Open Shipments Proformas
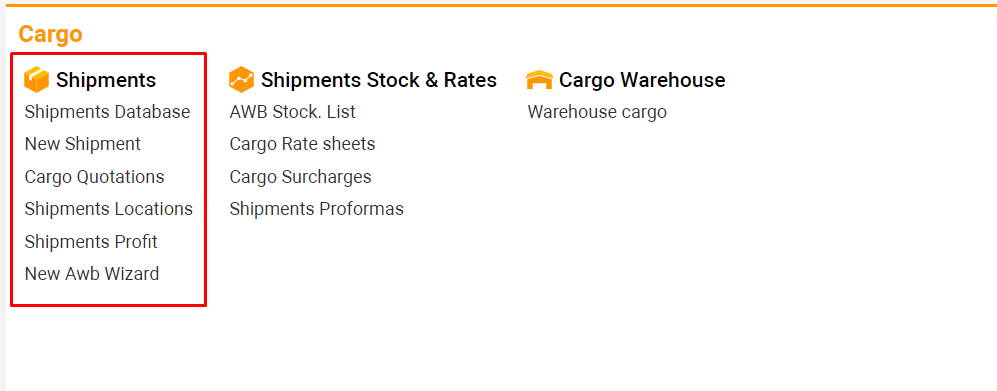The image size is (997, 391). [317, 209]
